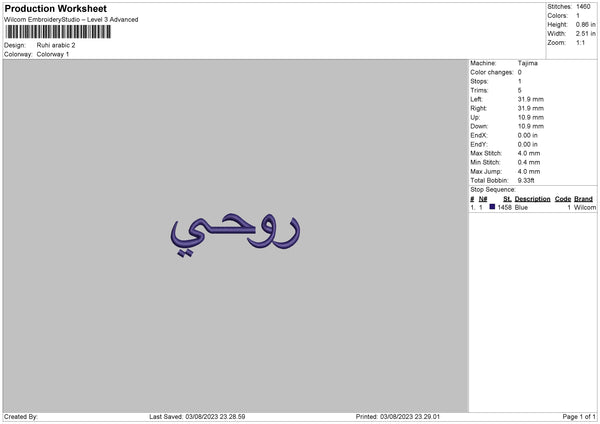Click the embroidered Arabic text design preview
Screen dimensions: 600x424
[235, 235]
